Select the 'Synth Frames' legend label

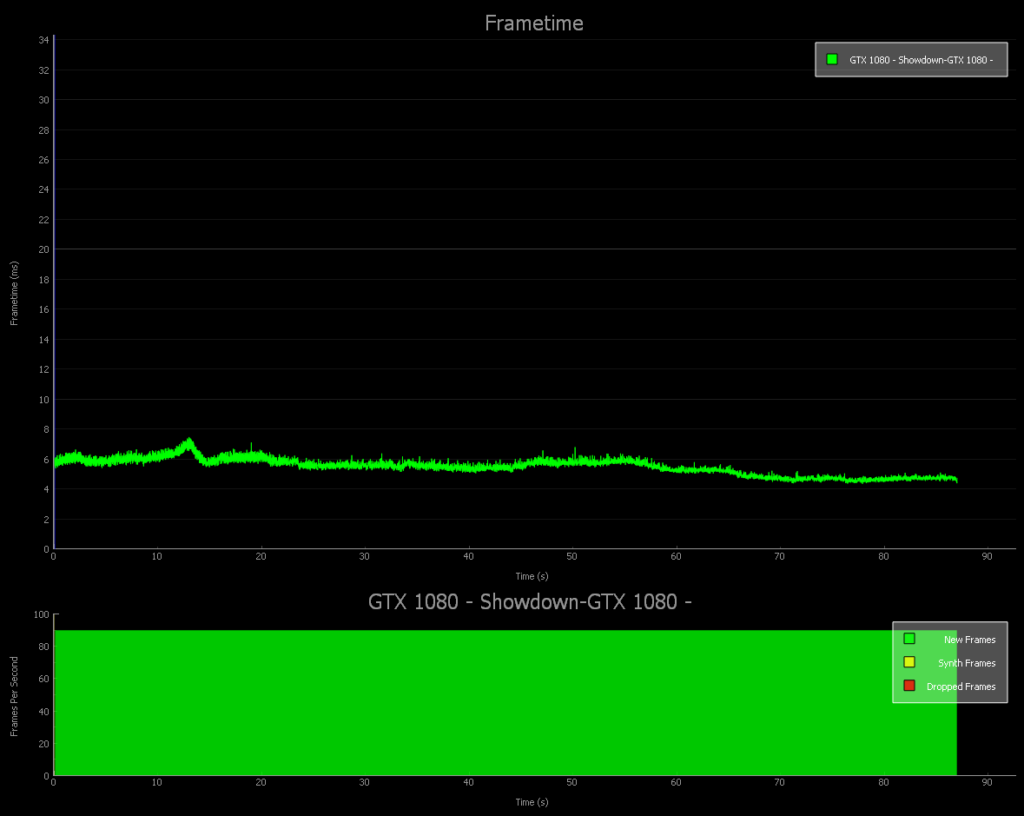pyautogui.click(x=966, y=663)
